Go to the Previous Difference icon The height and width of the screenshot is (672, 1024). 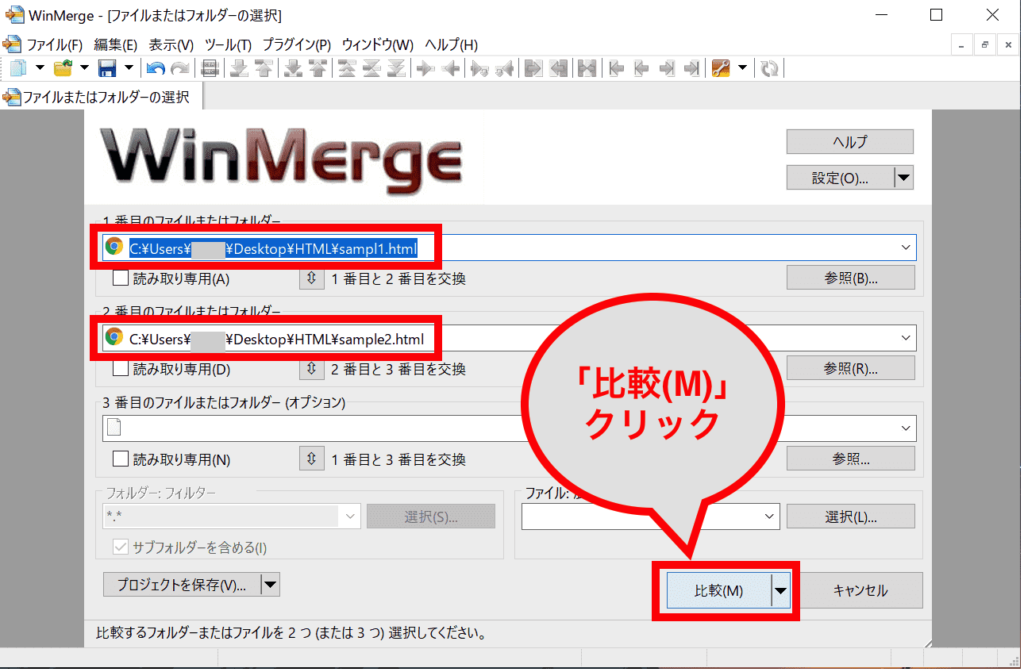(x=264, y=68)
